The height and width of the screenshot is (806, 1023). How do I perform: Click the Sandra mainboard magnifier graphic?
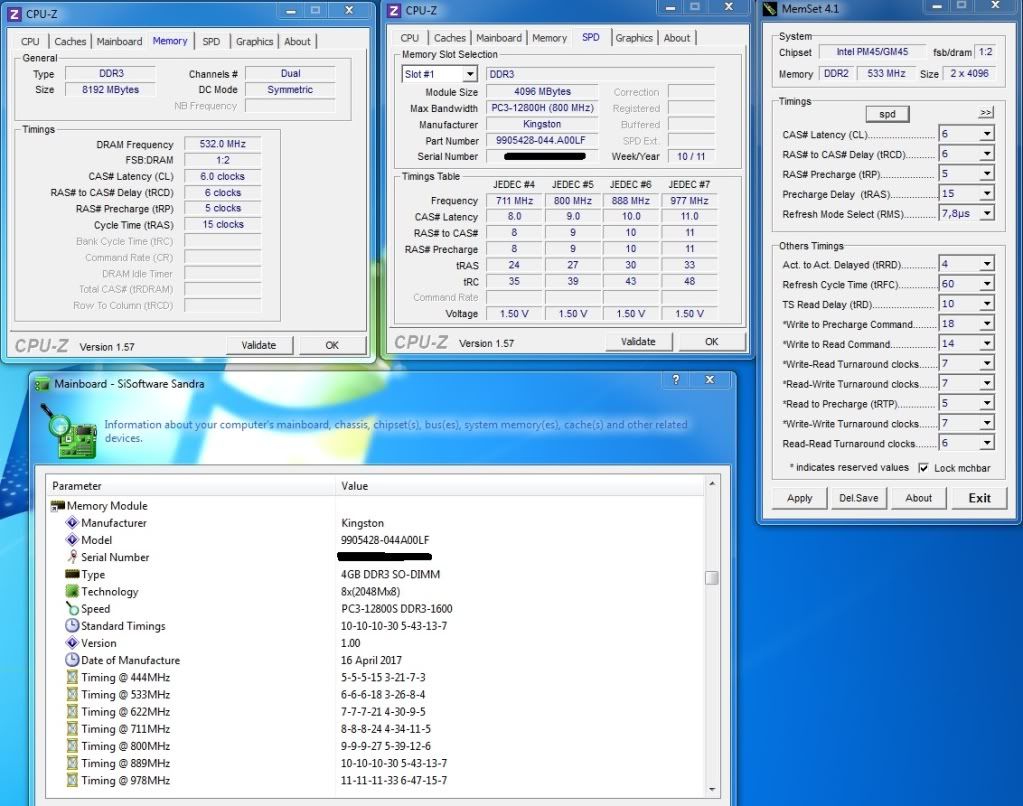pos(69,431)
